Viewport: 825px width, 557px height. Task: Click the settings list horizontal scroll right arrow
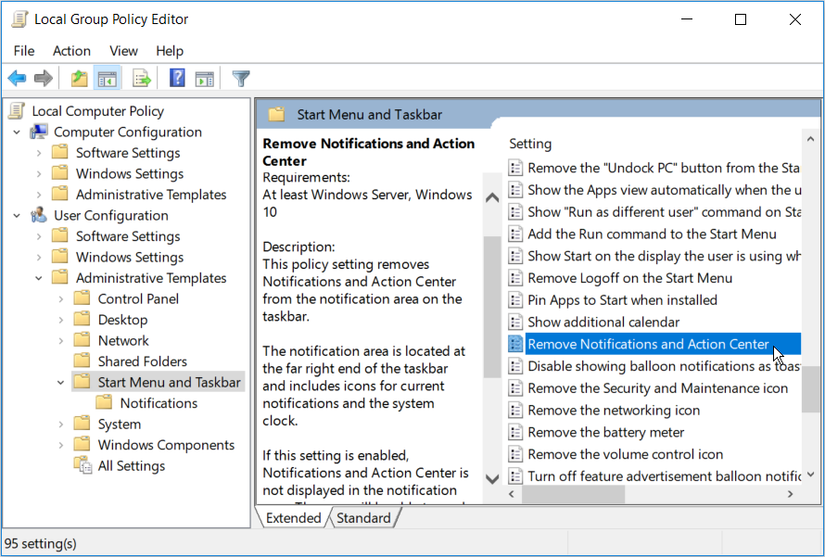790,494
